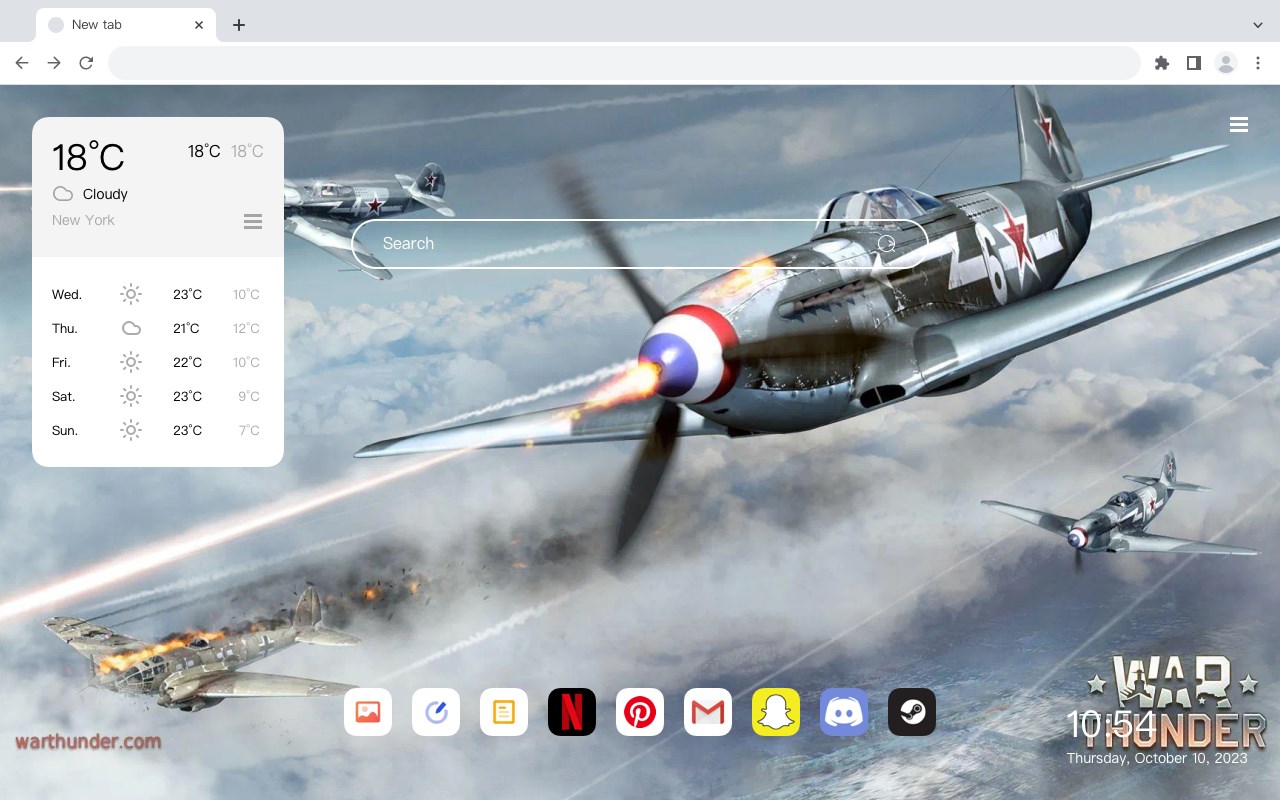Click the Cloudy condition text
The height and width of the screenshot is (800, 1280).
click(x=105, y=194)
